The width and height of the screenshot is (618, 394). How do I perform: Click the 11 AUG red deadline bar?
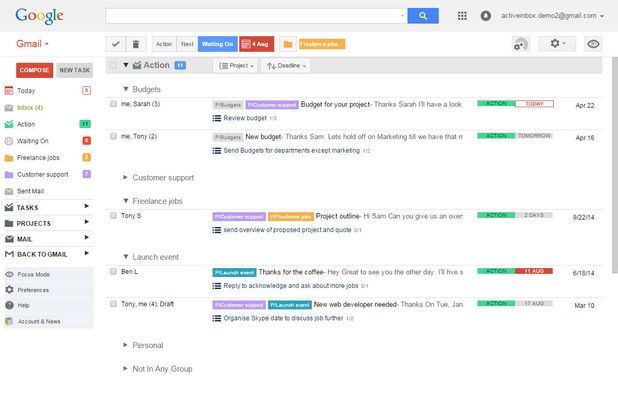(534, 271)
